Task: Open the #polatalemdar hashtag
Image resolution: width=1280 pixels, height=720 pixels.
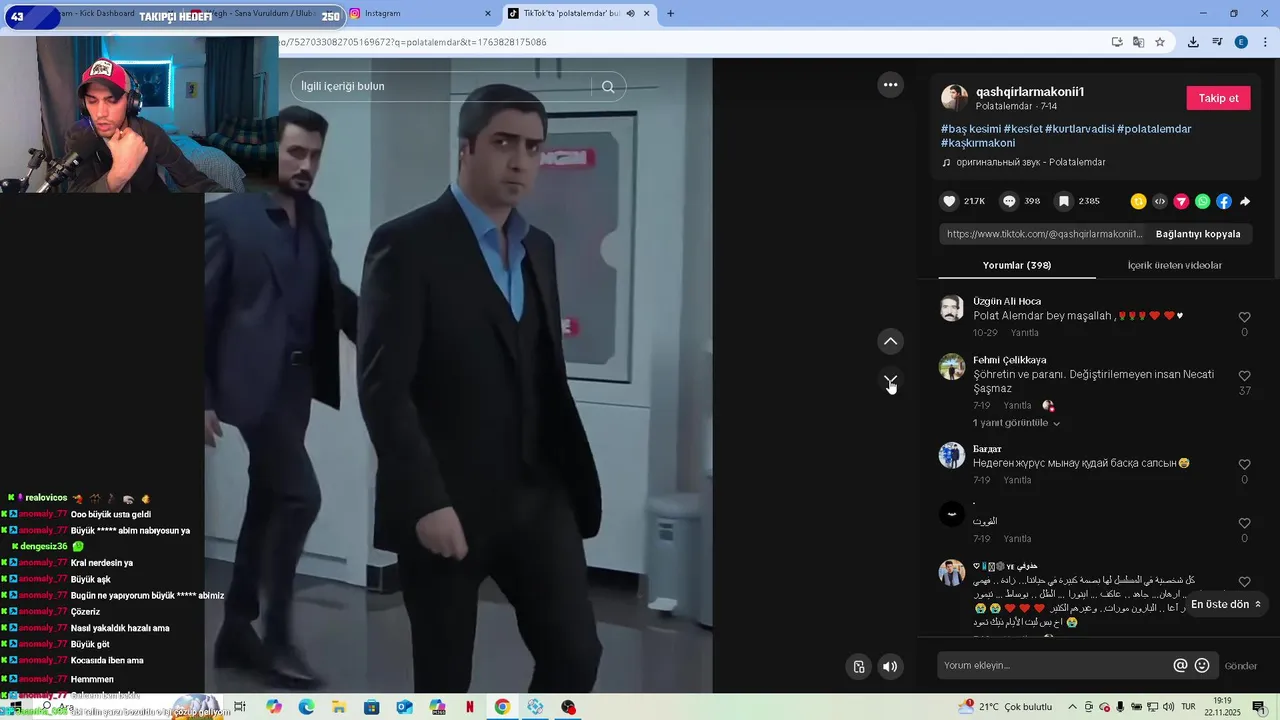Action: [x=1154, y=129]
